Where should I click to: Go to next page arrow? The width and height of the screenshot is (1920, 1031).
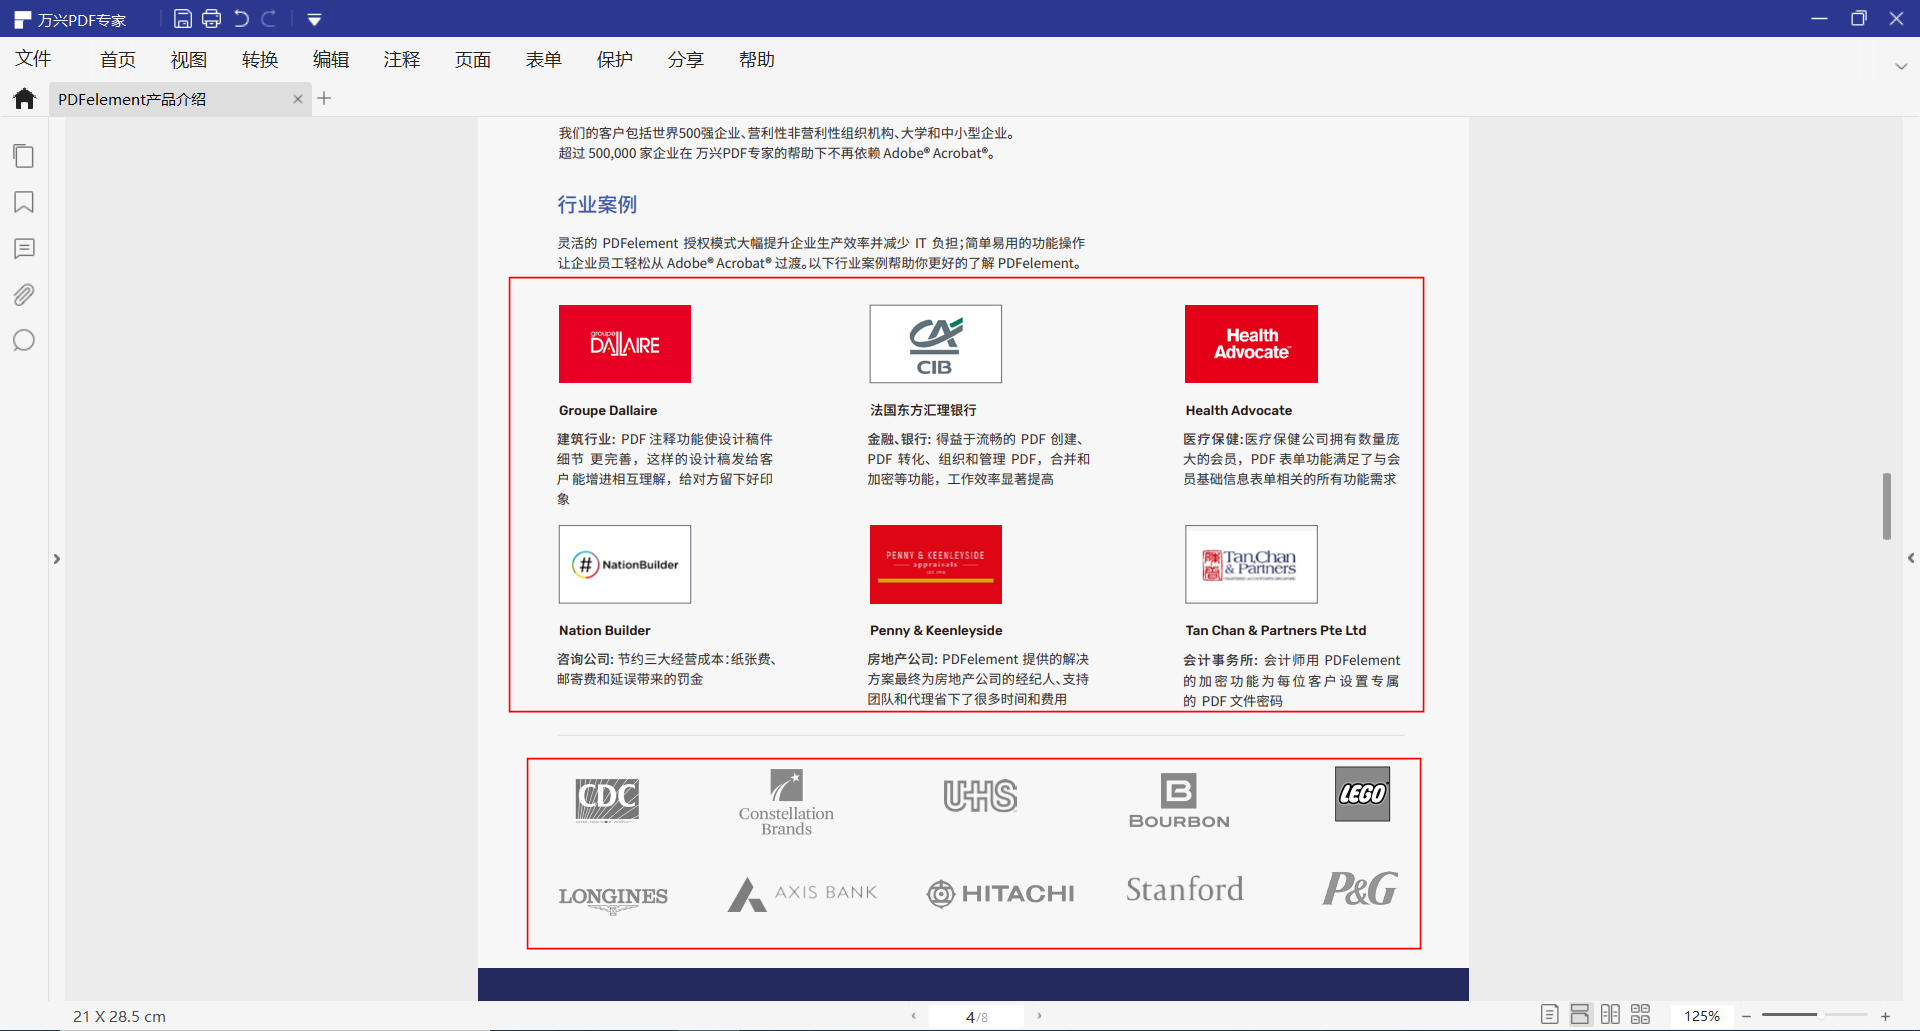pos(1040,1016)
